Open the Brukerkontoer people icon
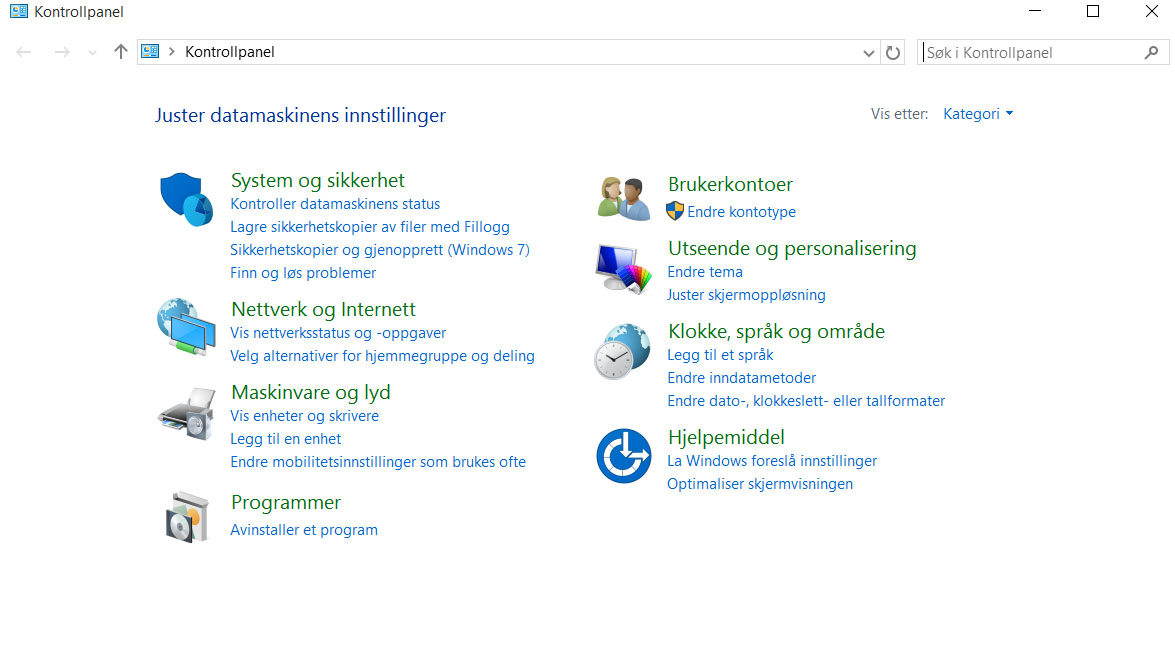1175x650 pixels. point(623,199)
